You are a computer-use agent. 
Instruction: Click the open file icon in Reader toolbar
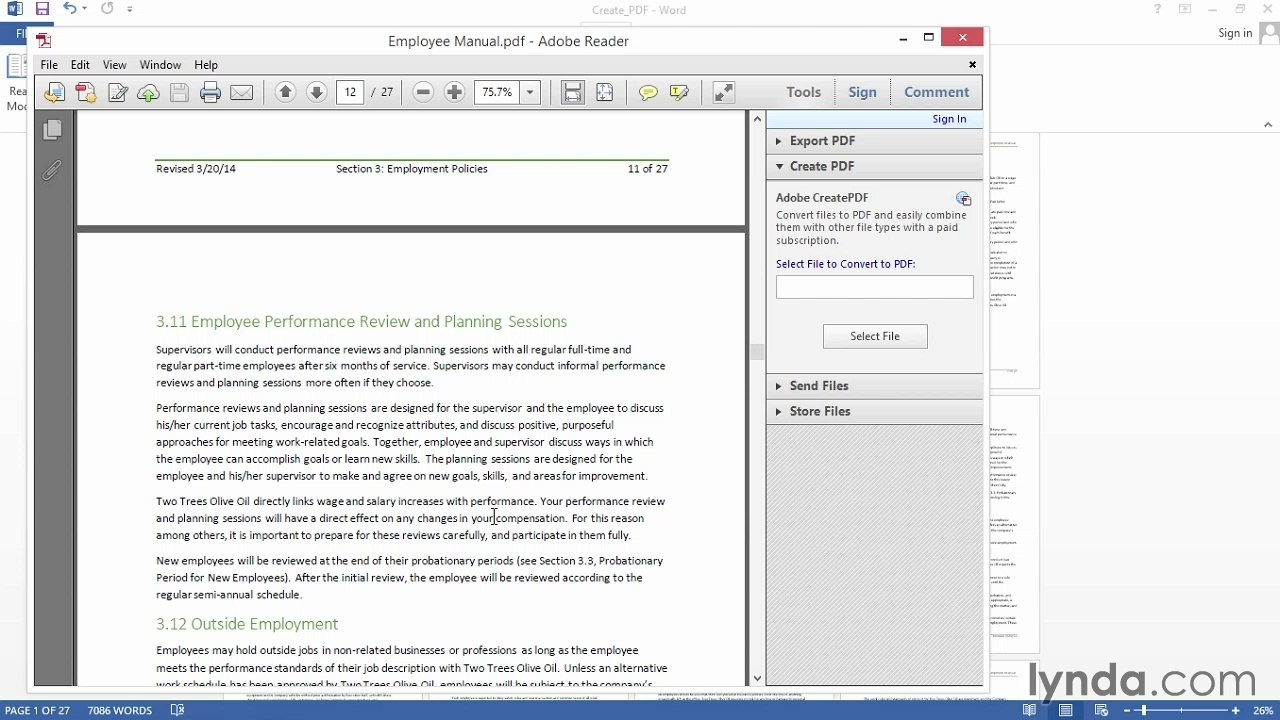54,92
